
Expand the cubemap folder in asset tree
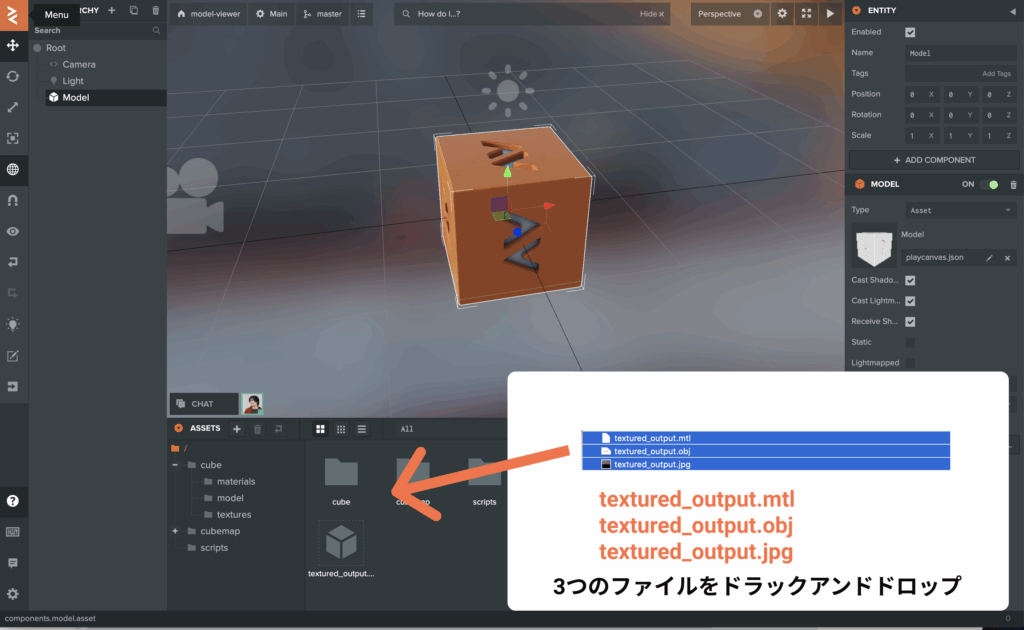[x=175, y=531]
